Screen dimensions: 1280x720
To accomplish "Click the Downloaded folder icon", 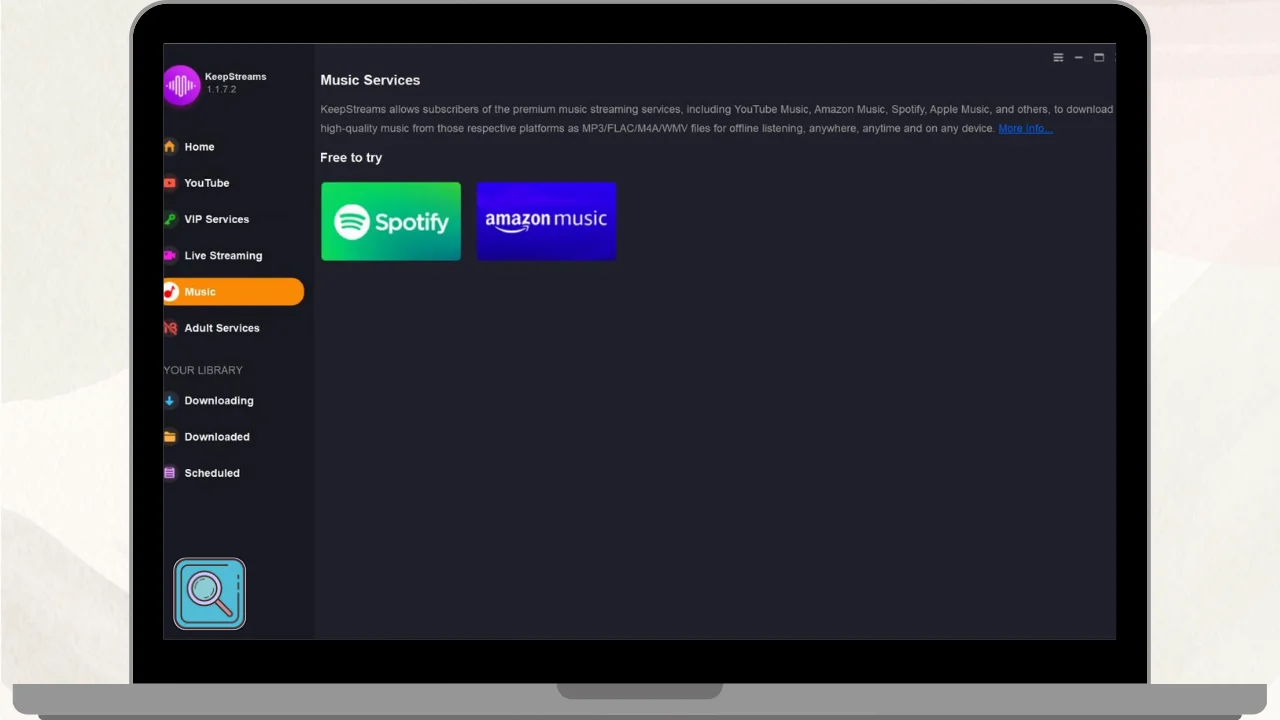I will tap(170, 437).
